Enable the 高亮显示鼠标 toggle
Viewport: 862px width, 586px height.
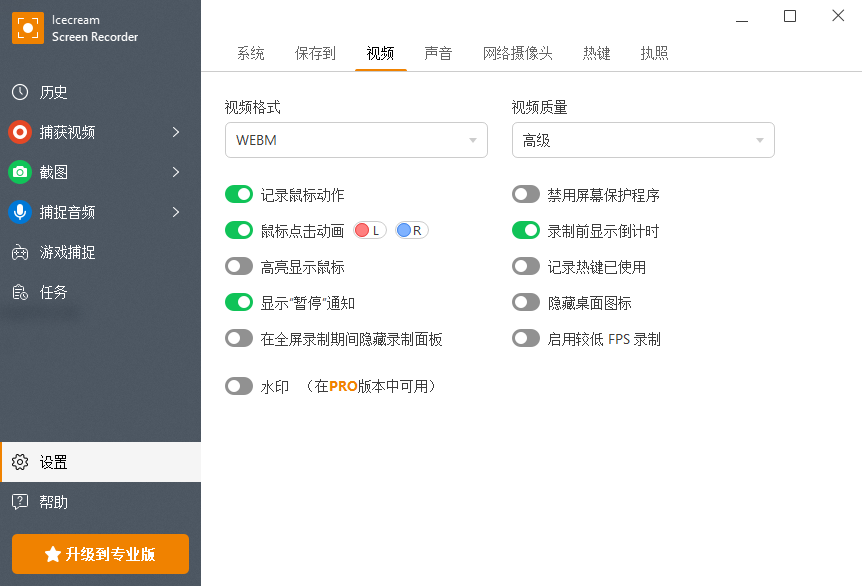coord(239,267)
